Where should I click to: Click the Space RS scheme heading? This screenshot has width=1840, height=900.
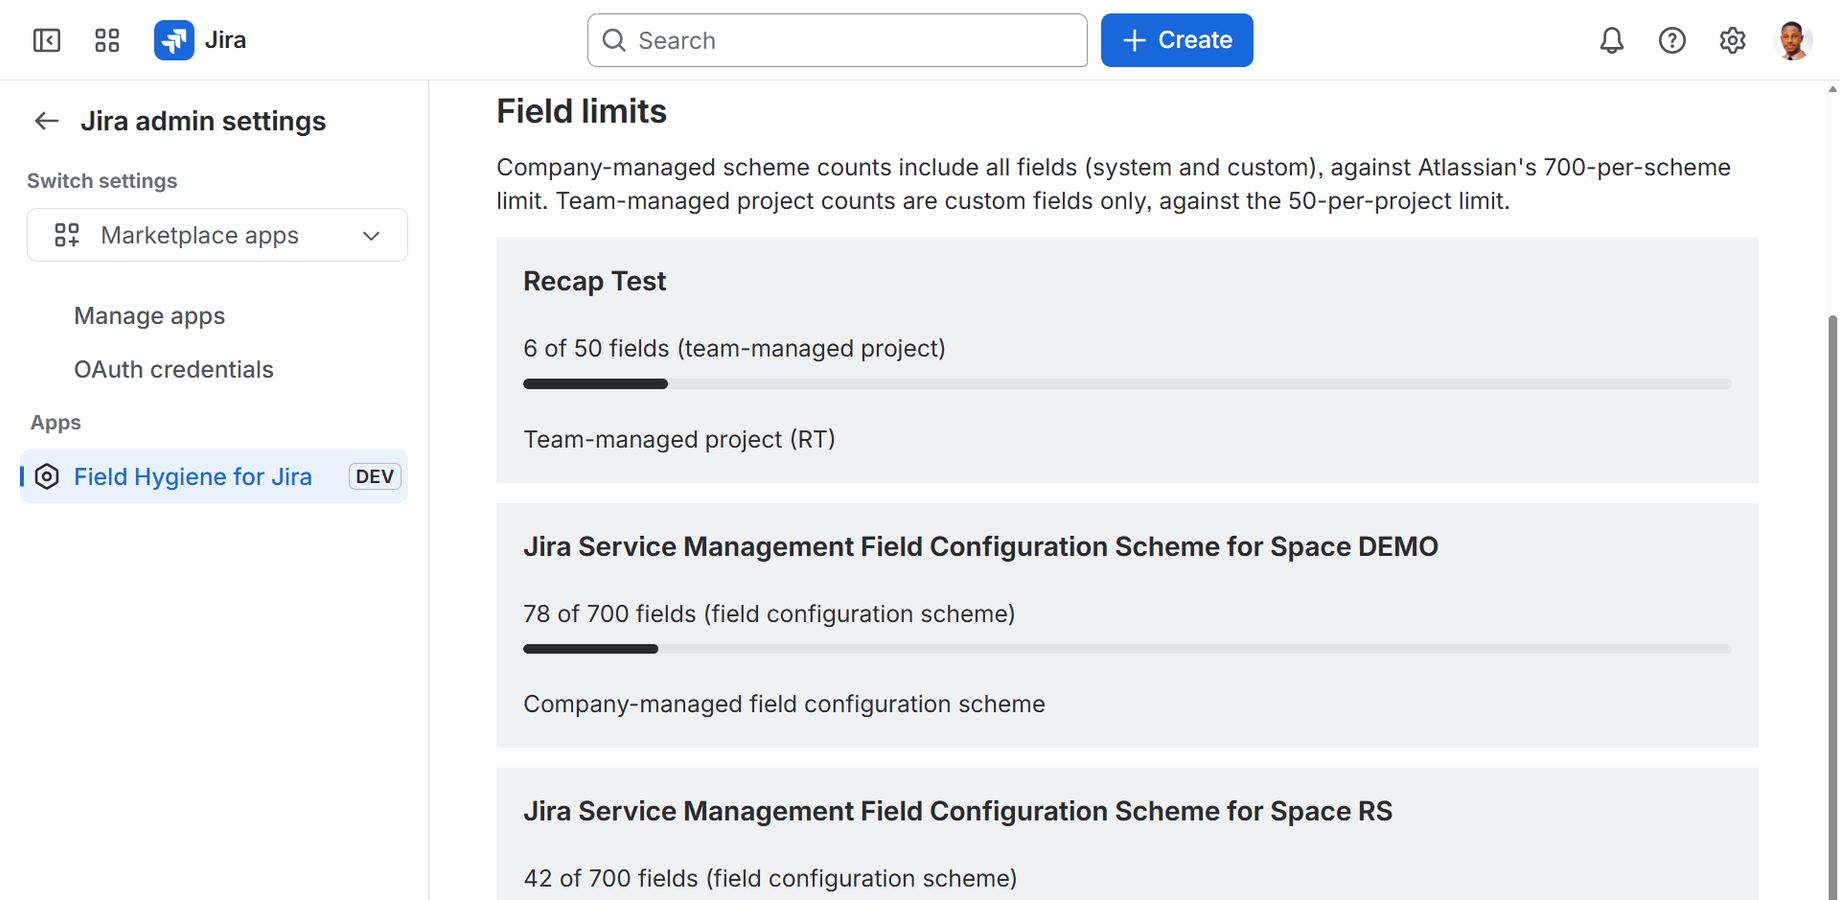[x=957, y=811]
